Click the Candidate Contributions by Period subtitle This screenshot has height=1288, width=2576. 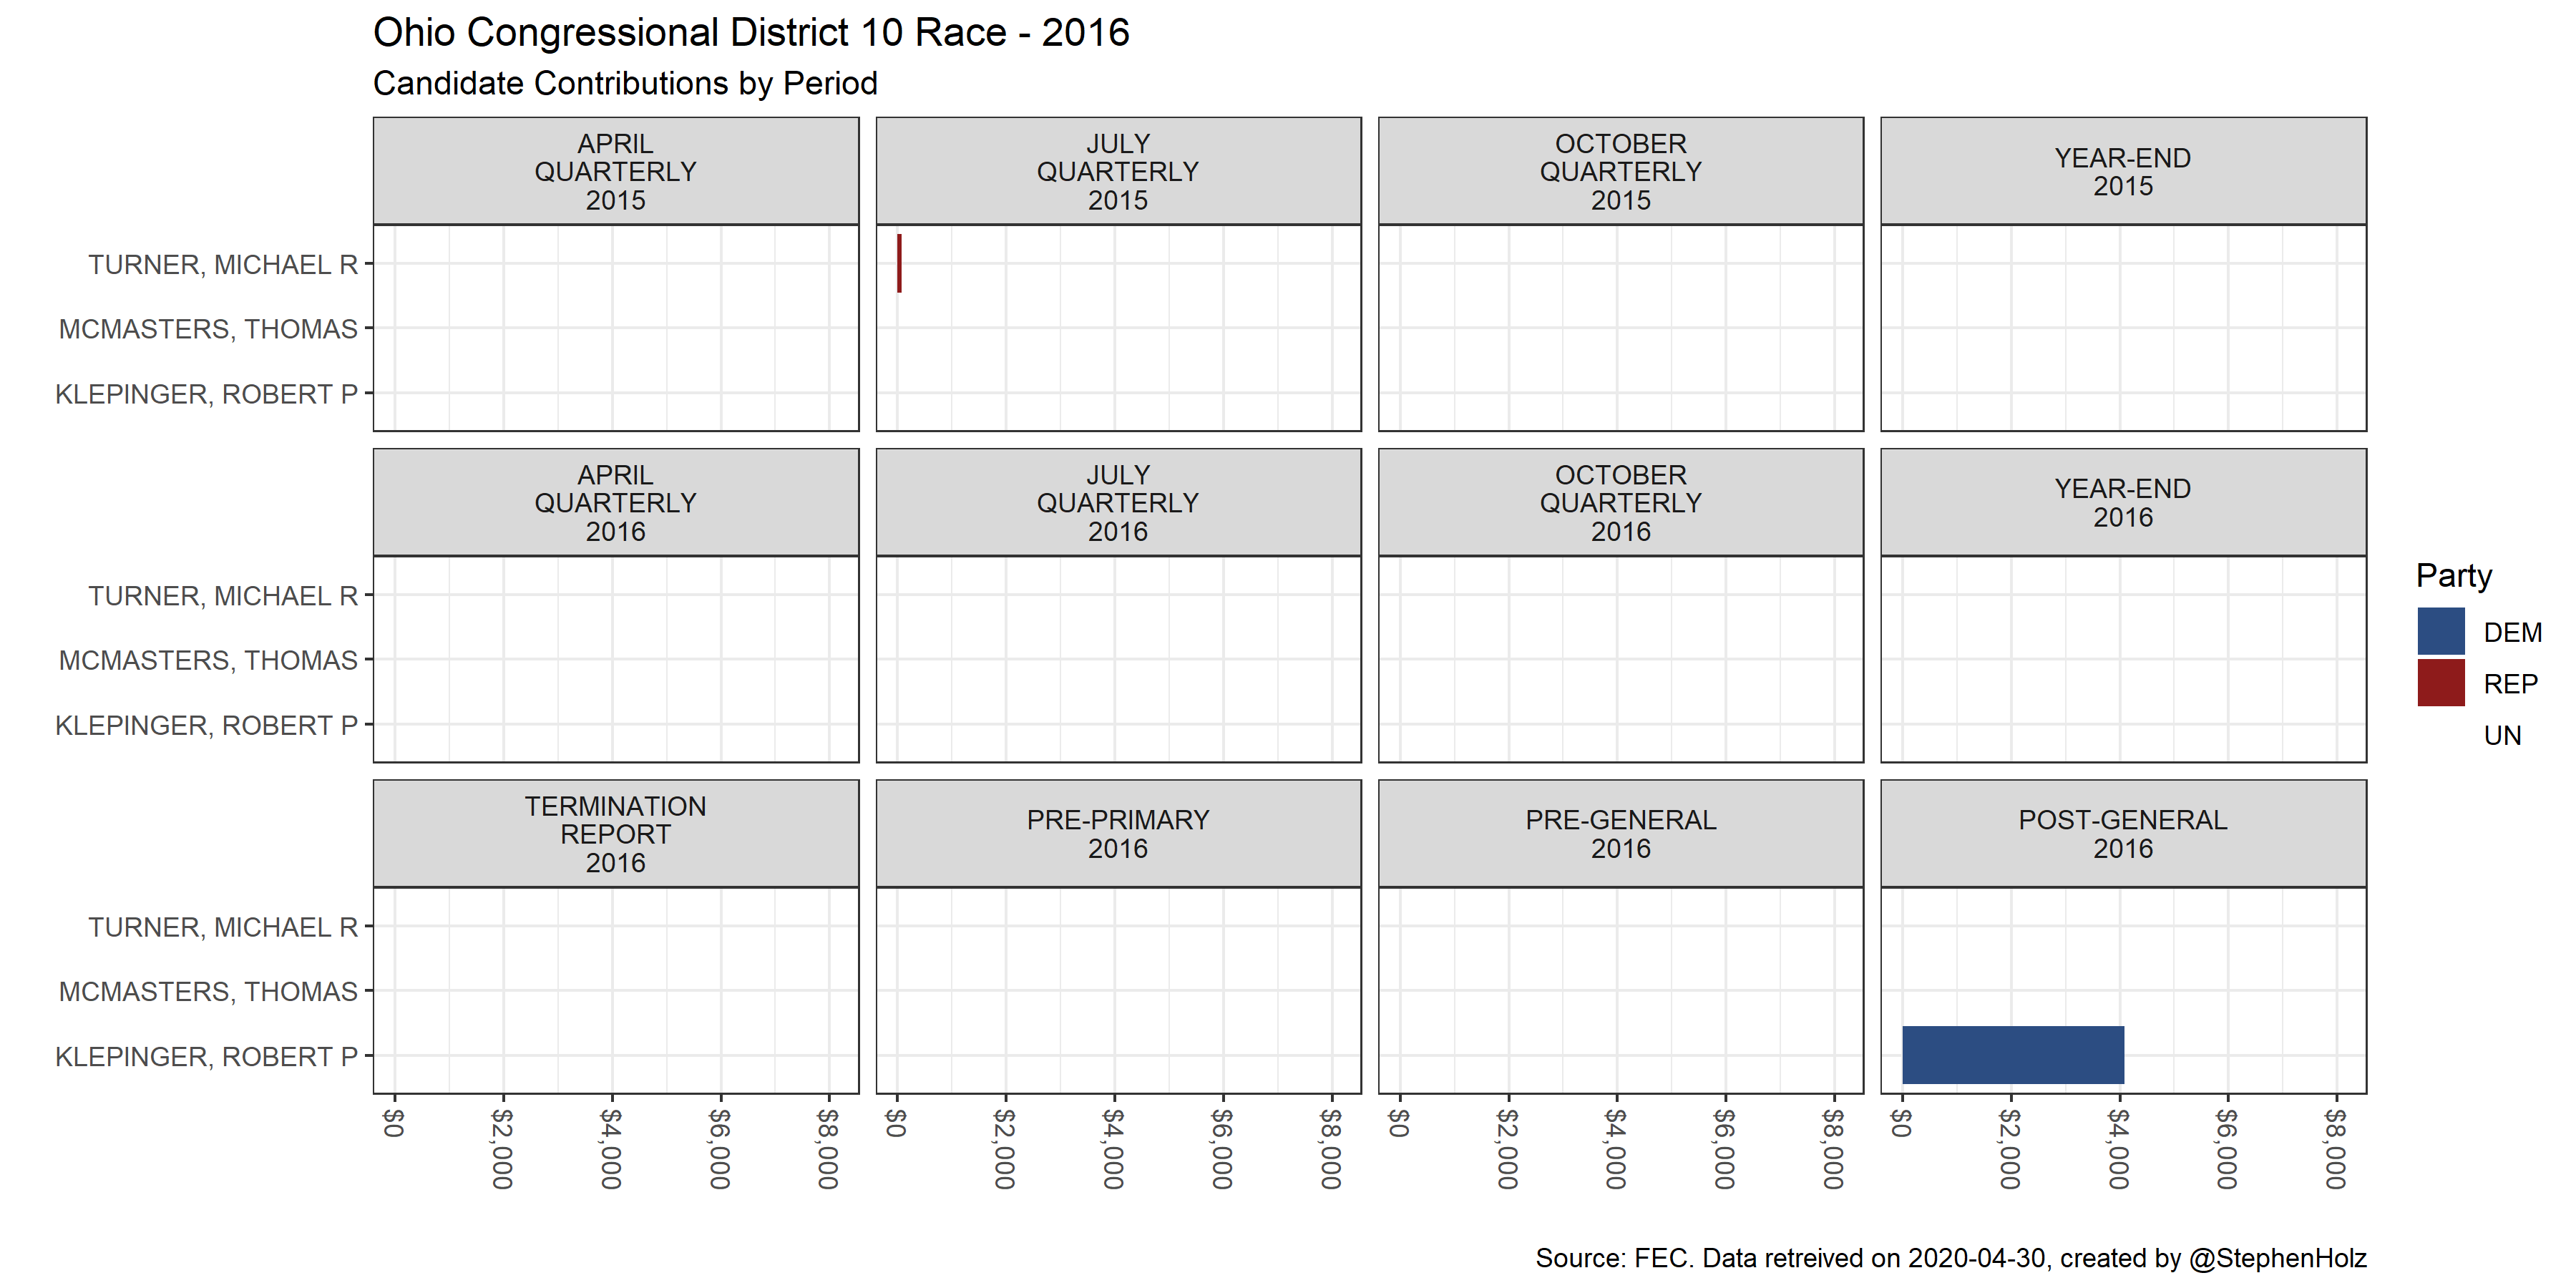[625, 83]
